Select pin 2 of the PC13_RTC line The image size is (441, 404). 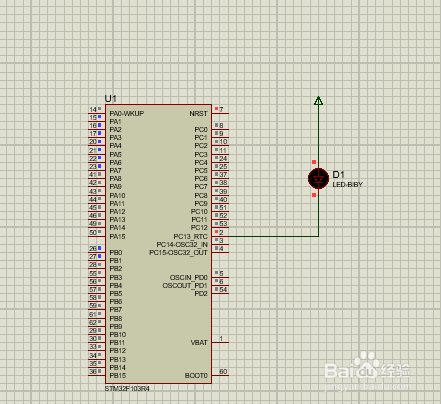coord(221,232)
